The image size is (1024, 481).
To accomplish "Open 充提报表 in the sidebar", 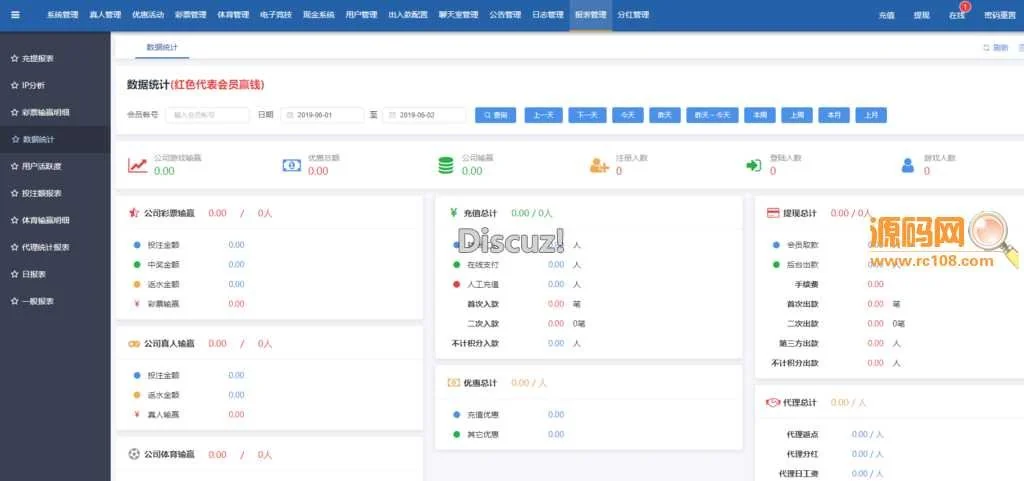I will click(x=40, y=59).
